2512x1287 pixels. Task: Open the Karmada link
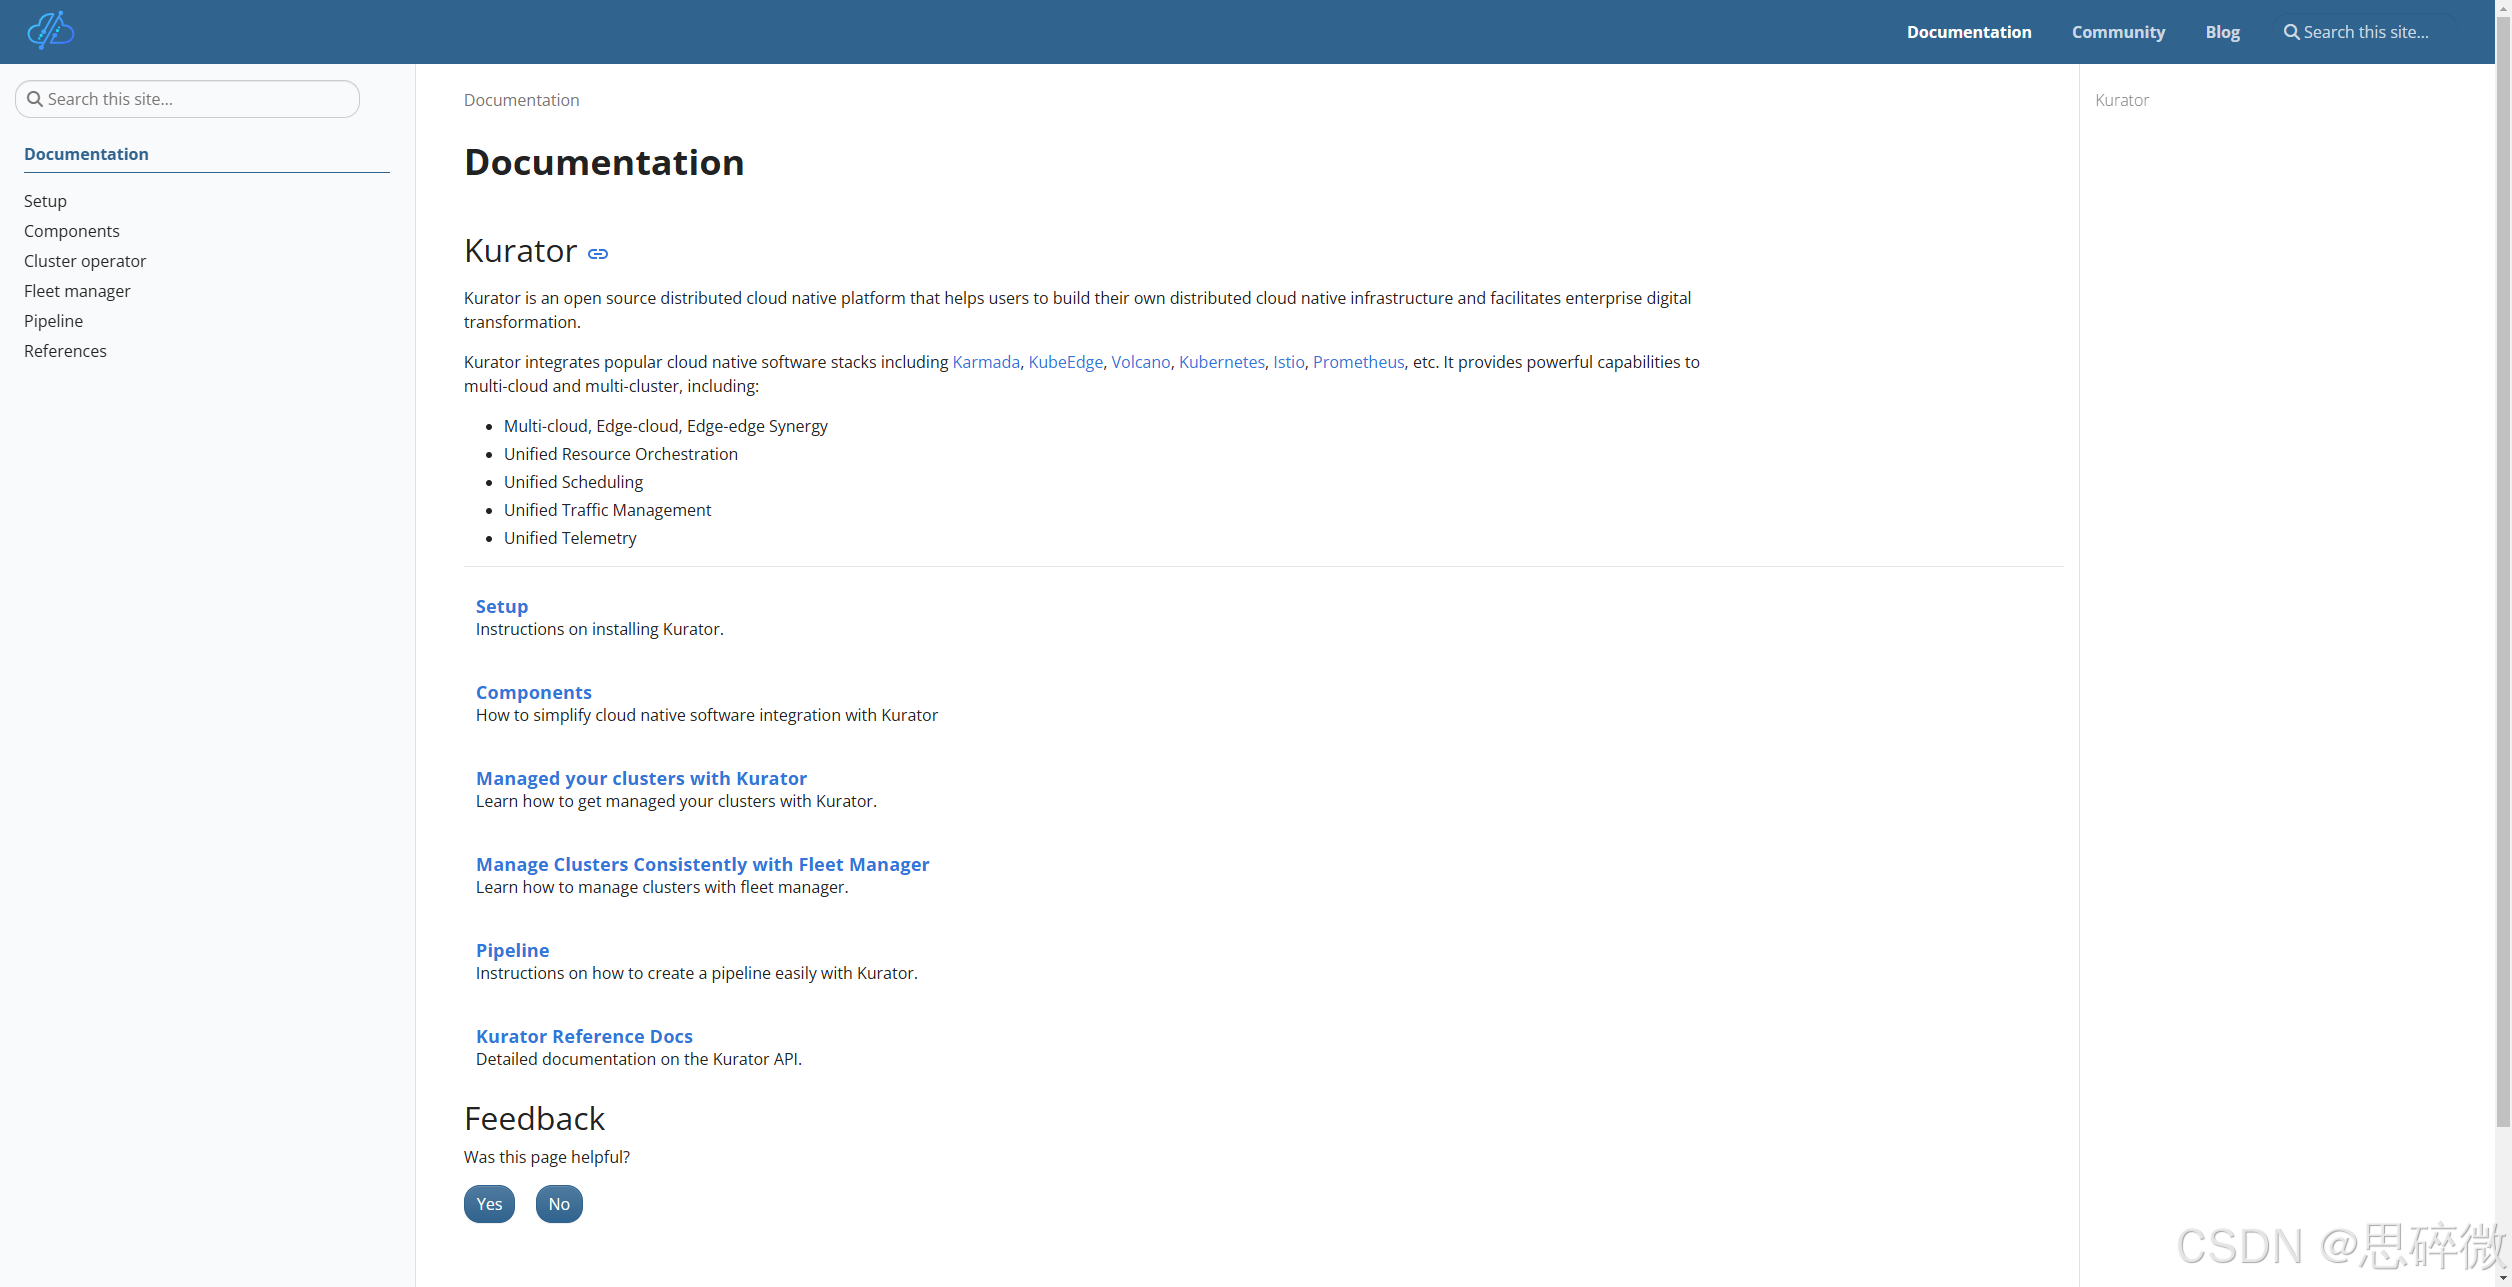click(986, 362)
